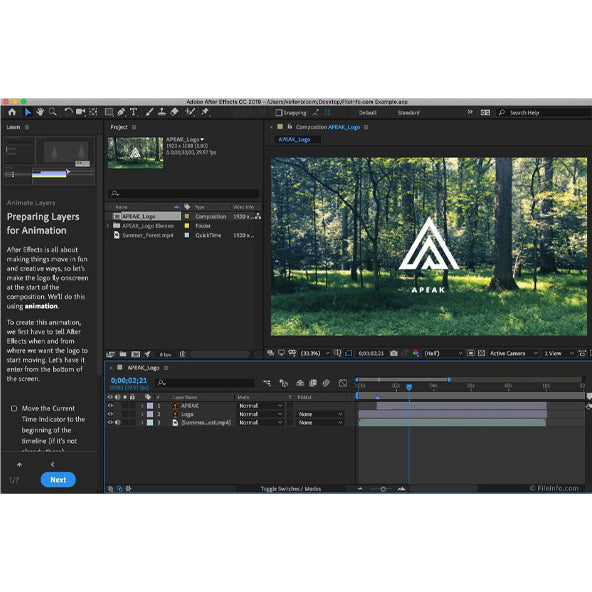This screenshot has height=592, width=592.
Task: Click the trash icon in Project panel
Action: (x=182, y=354)
